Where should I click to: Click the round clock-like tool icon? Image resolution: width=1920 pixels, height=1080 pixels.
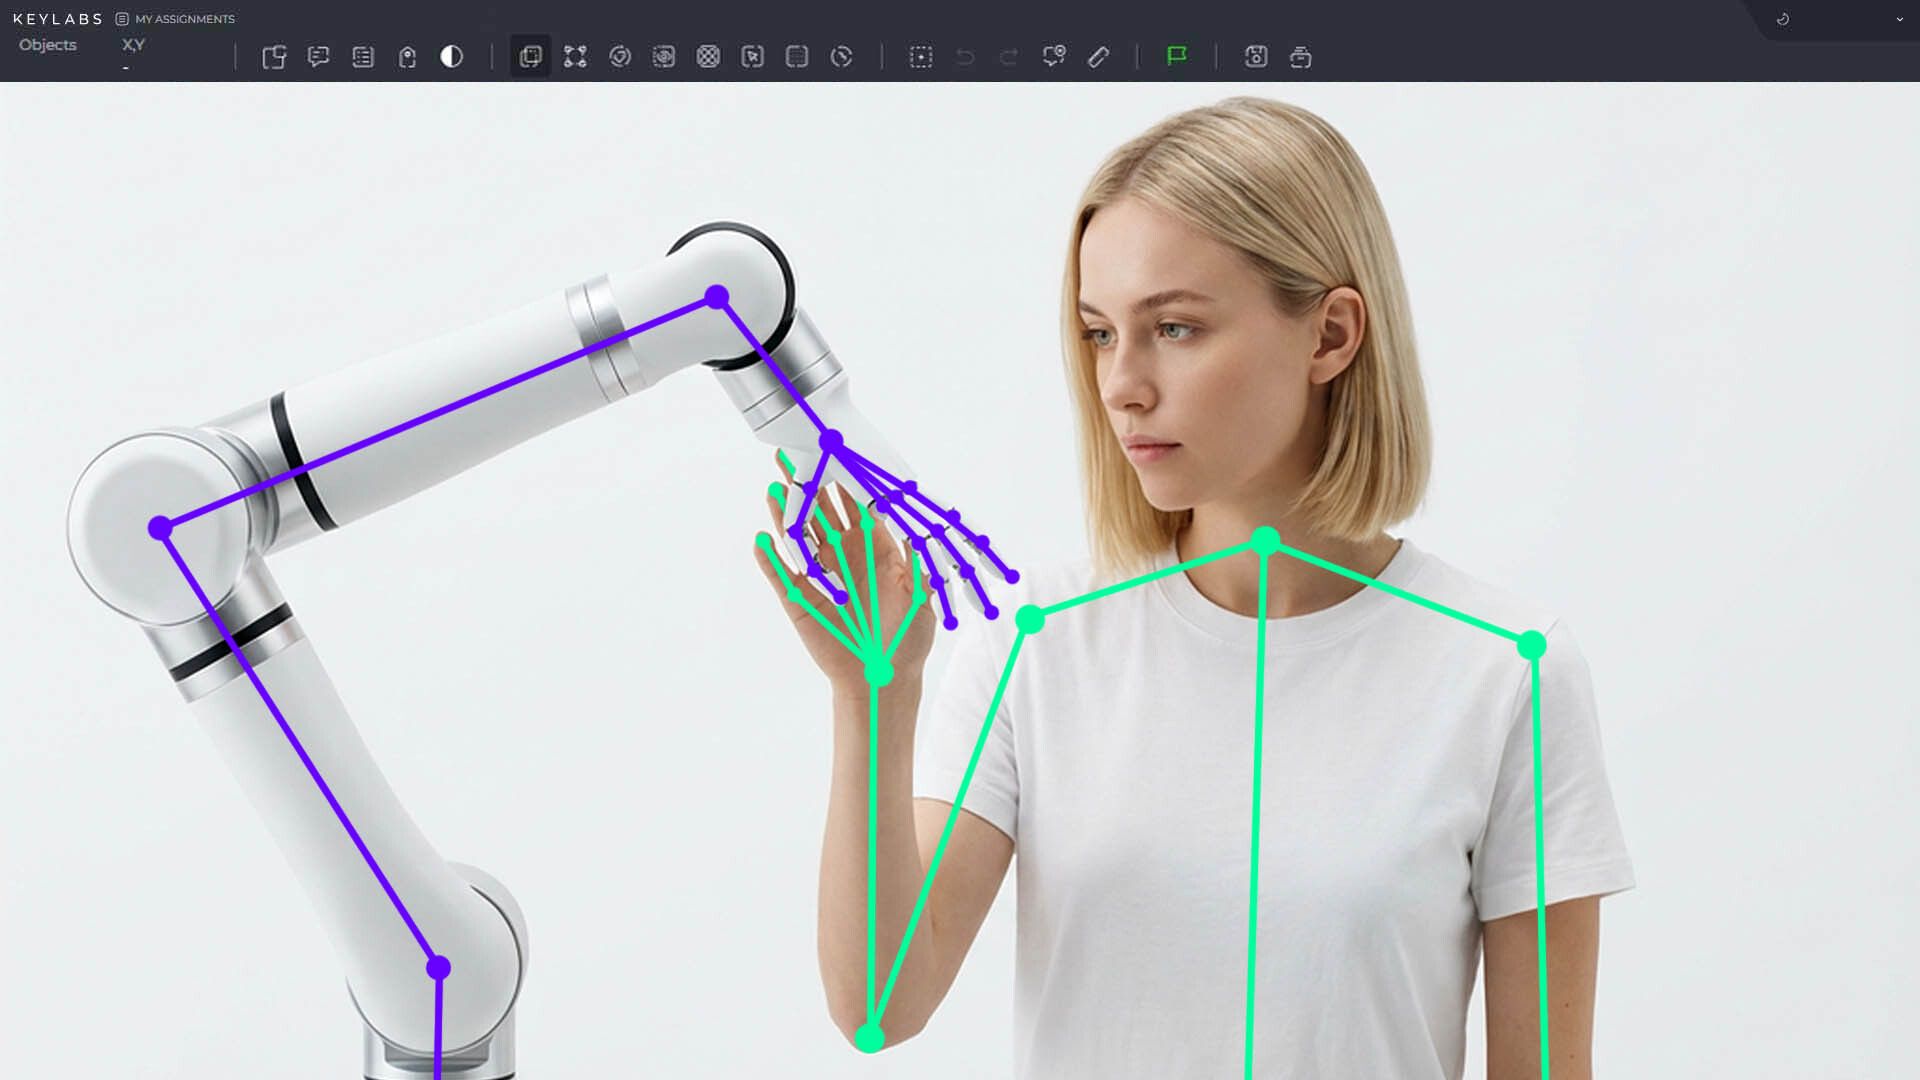point(842,57)
